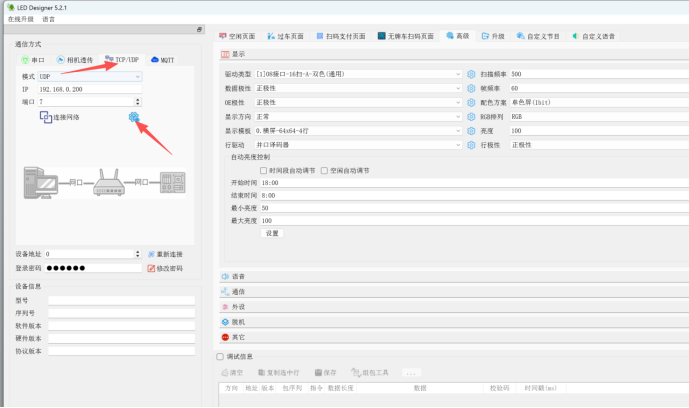The height and width of the screenshot is (408, 689).
Task: Click the computer image in the network diagram
Action: click(40, 183)
